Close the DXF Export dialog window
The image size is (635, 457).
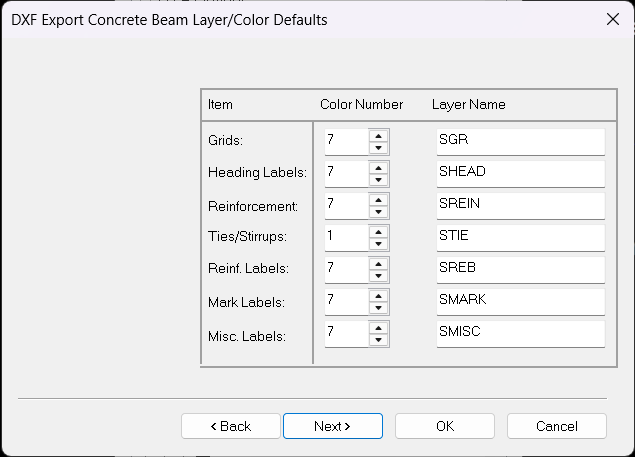[613, 19]
